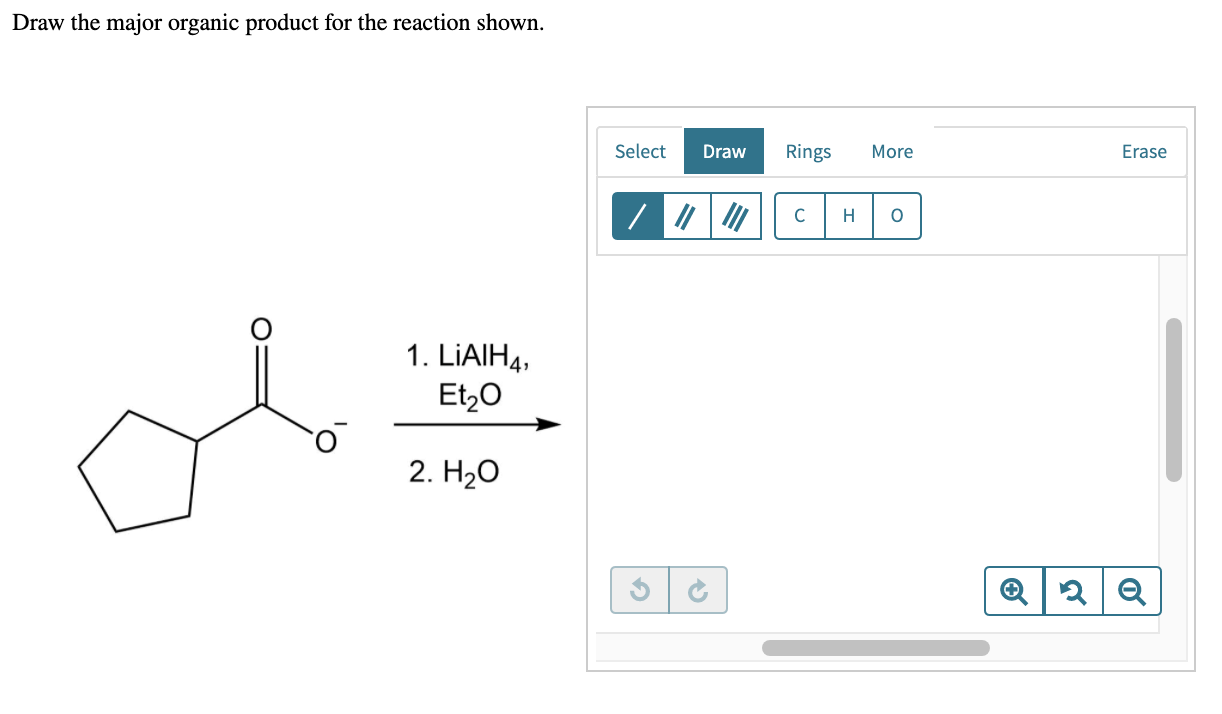Click the empty drawing canvas area
The image size is (1222, 714).
click(878, 410)
